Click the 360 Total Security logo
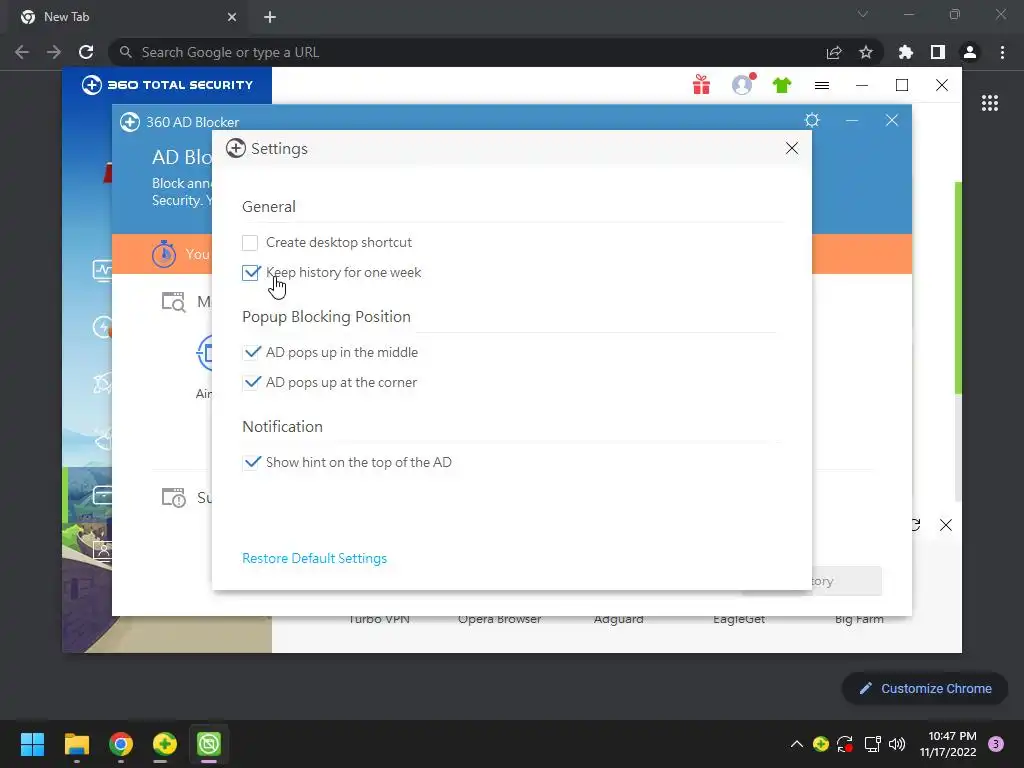 (x=167, y=85)
